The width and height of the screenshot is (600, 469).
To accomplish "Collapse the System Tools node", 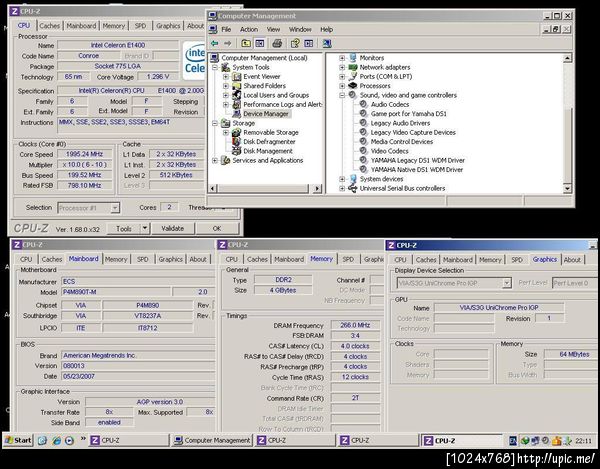I will [x=215, y=67].
